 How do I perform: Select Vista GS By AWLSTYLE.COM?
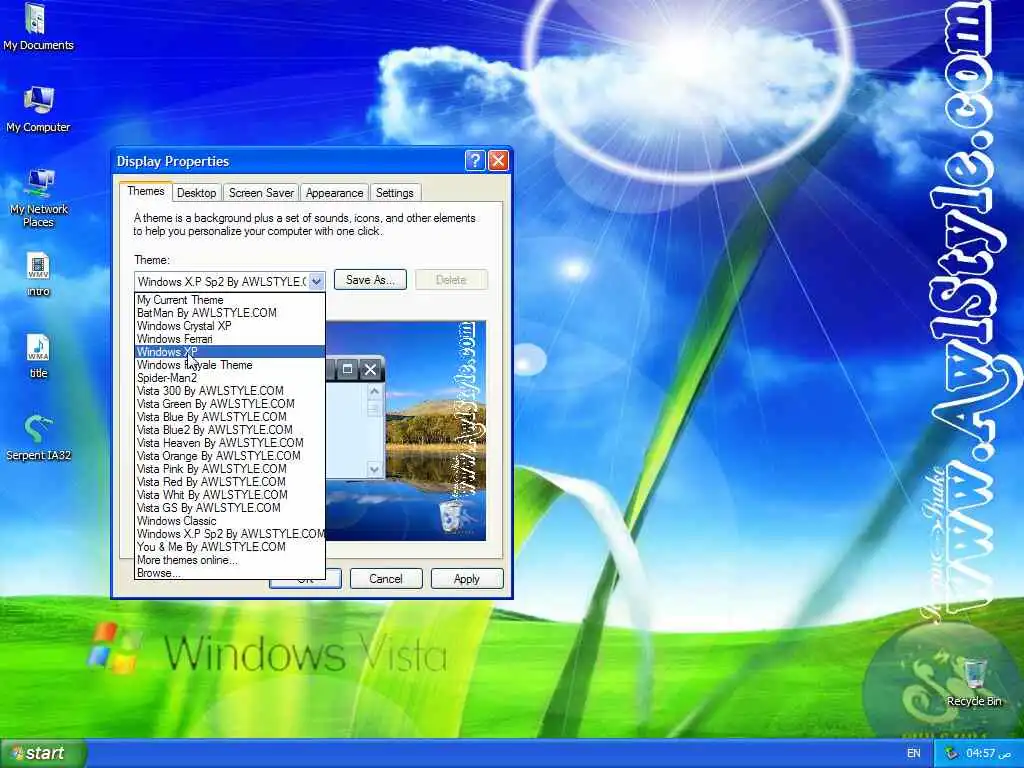click(229, 508)
